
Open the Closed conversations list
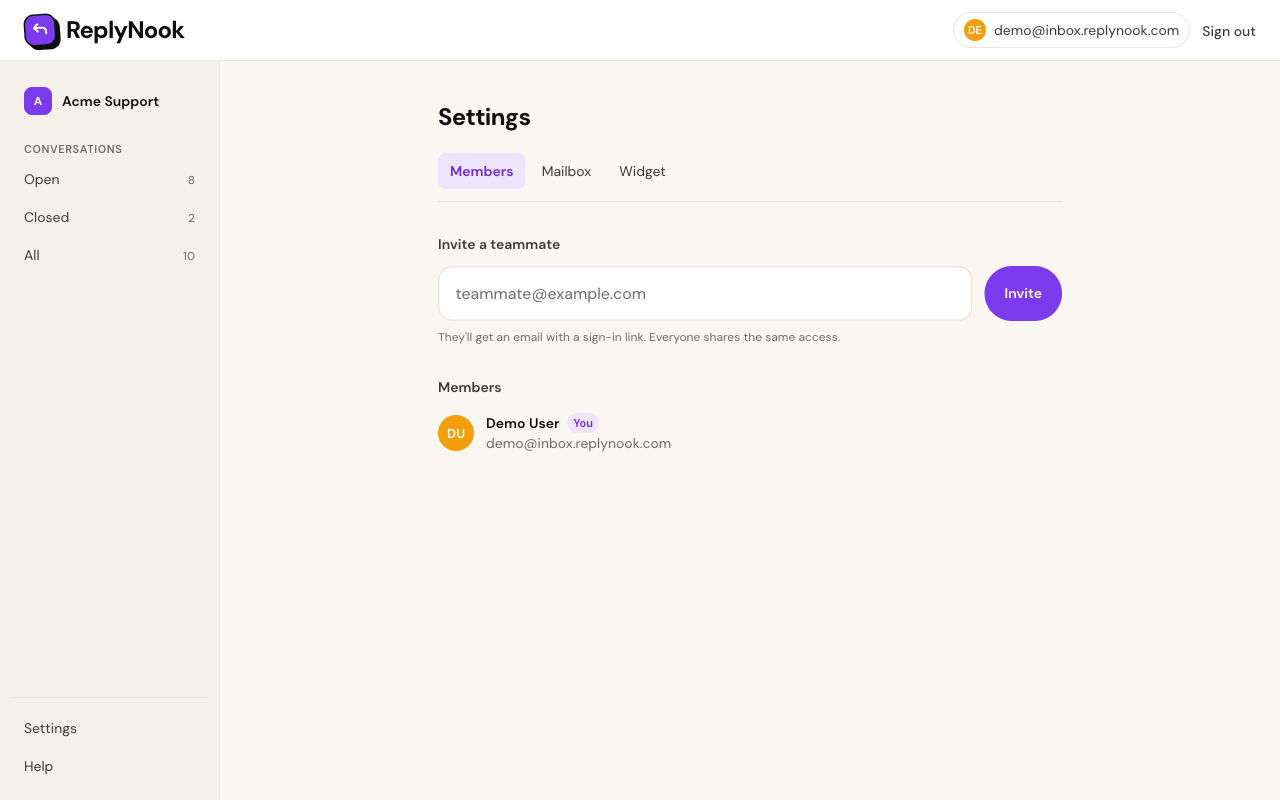pyautogui.click(x=110, y=218)
